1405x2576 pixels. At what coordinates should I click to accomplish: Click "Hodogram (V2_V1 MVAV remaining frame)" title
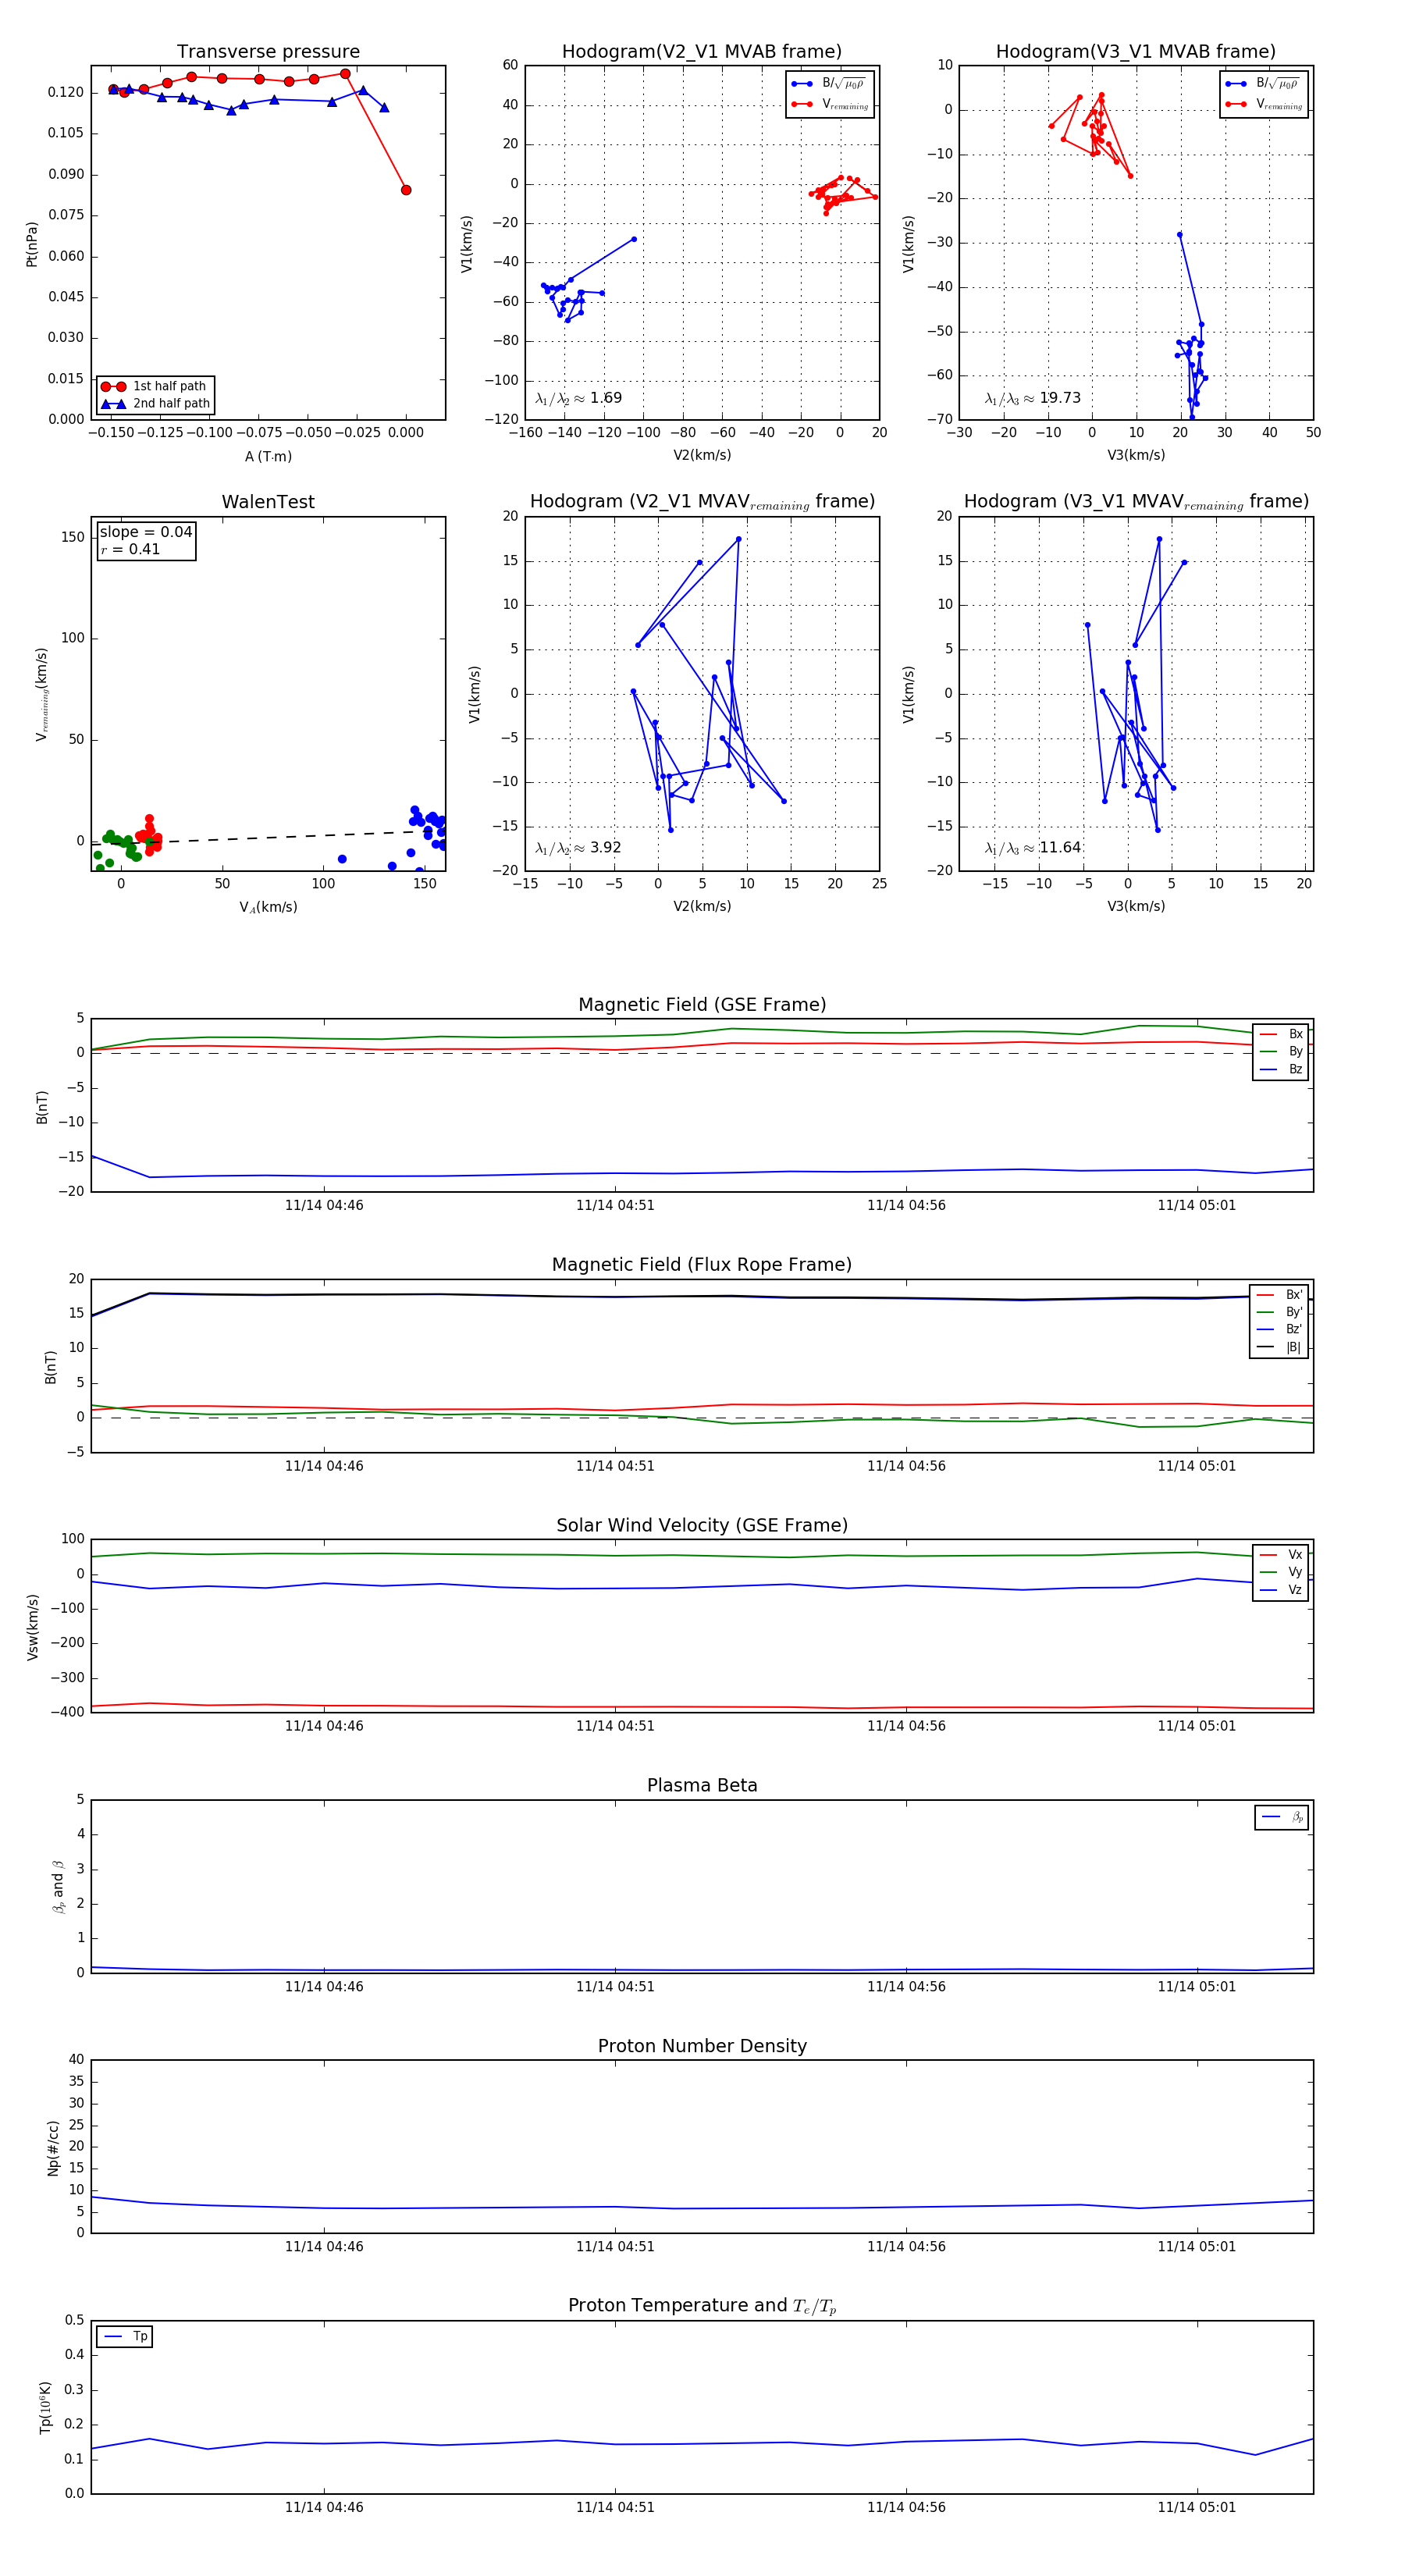[x=702, y=502]
